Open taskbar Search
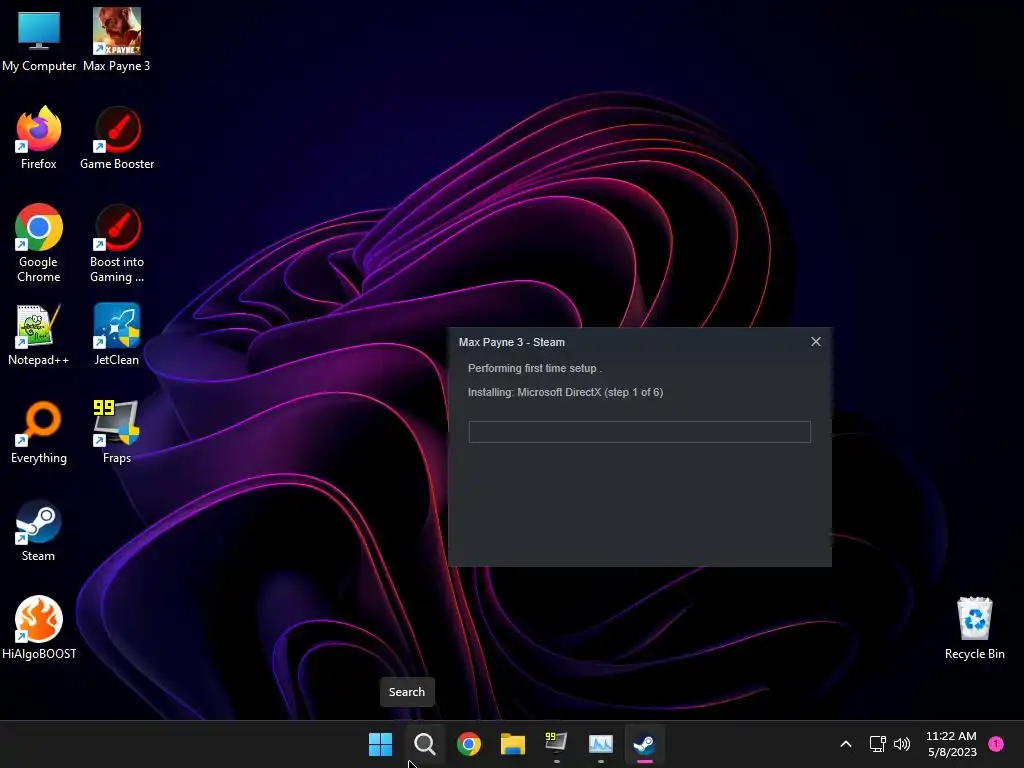 (424, 744)
